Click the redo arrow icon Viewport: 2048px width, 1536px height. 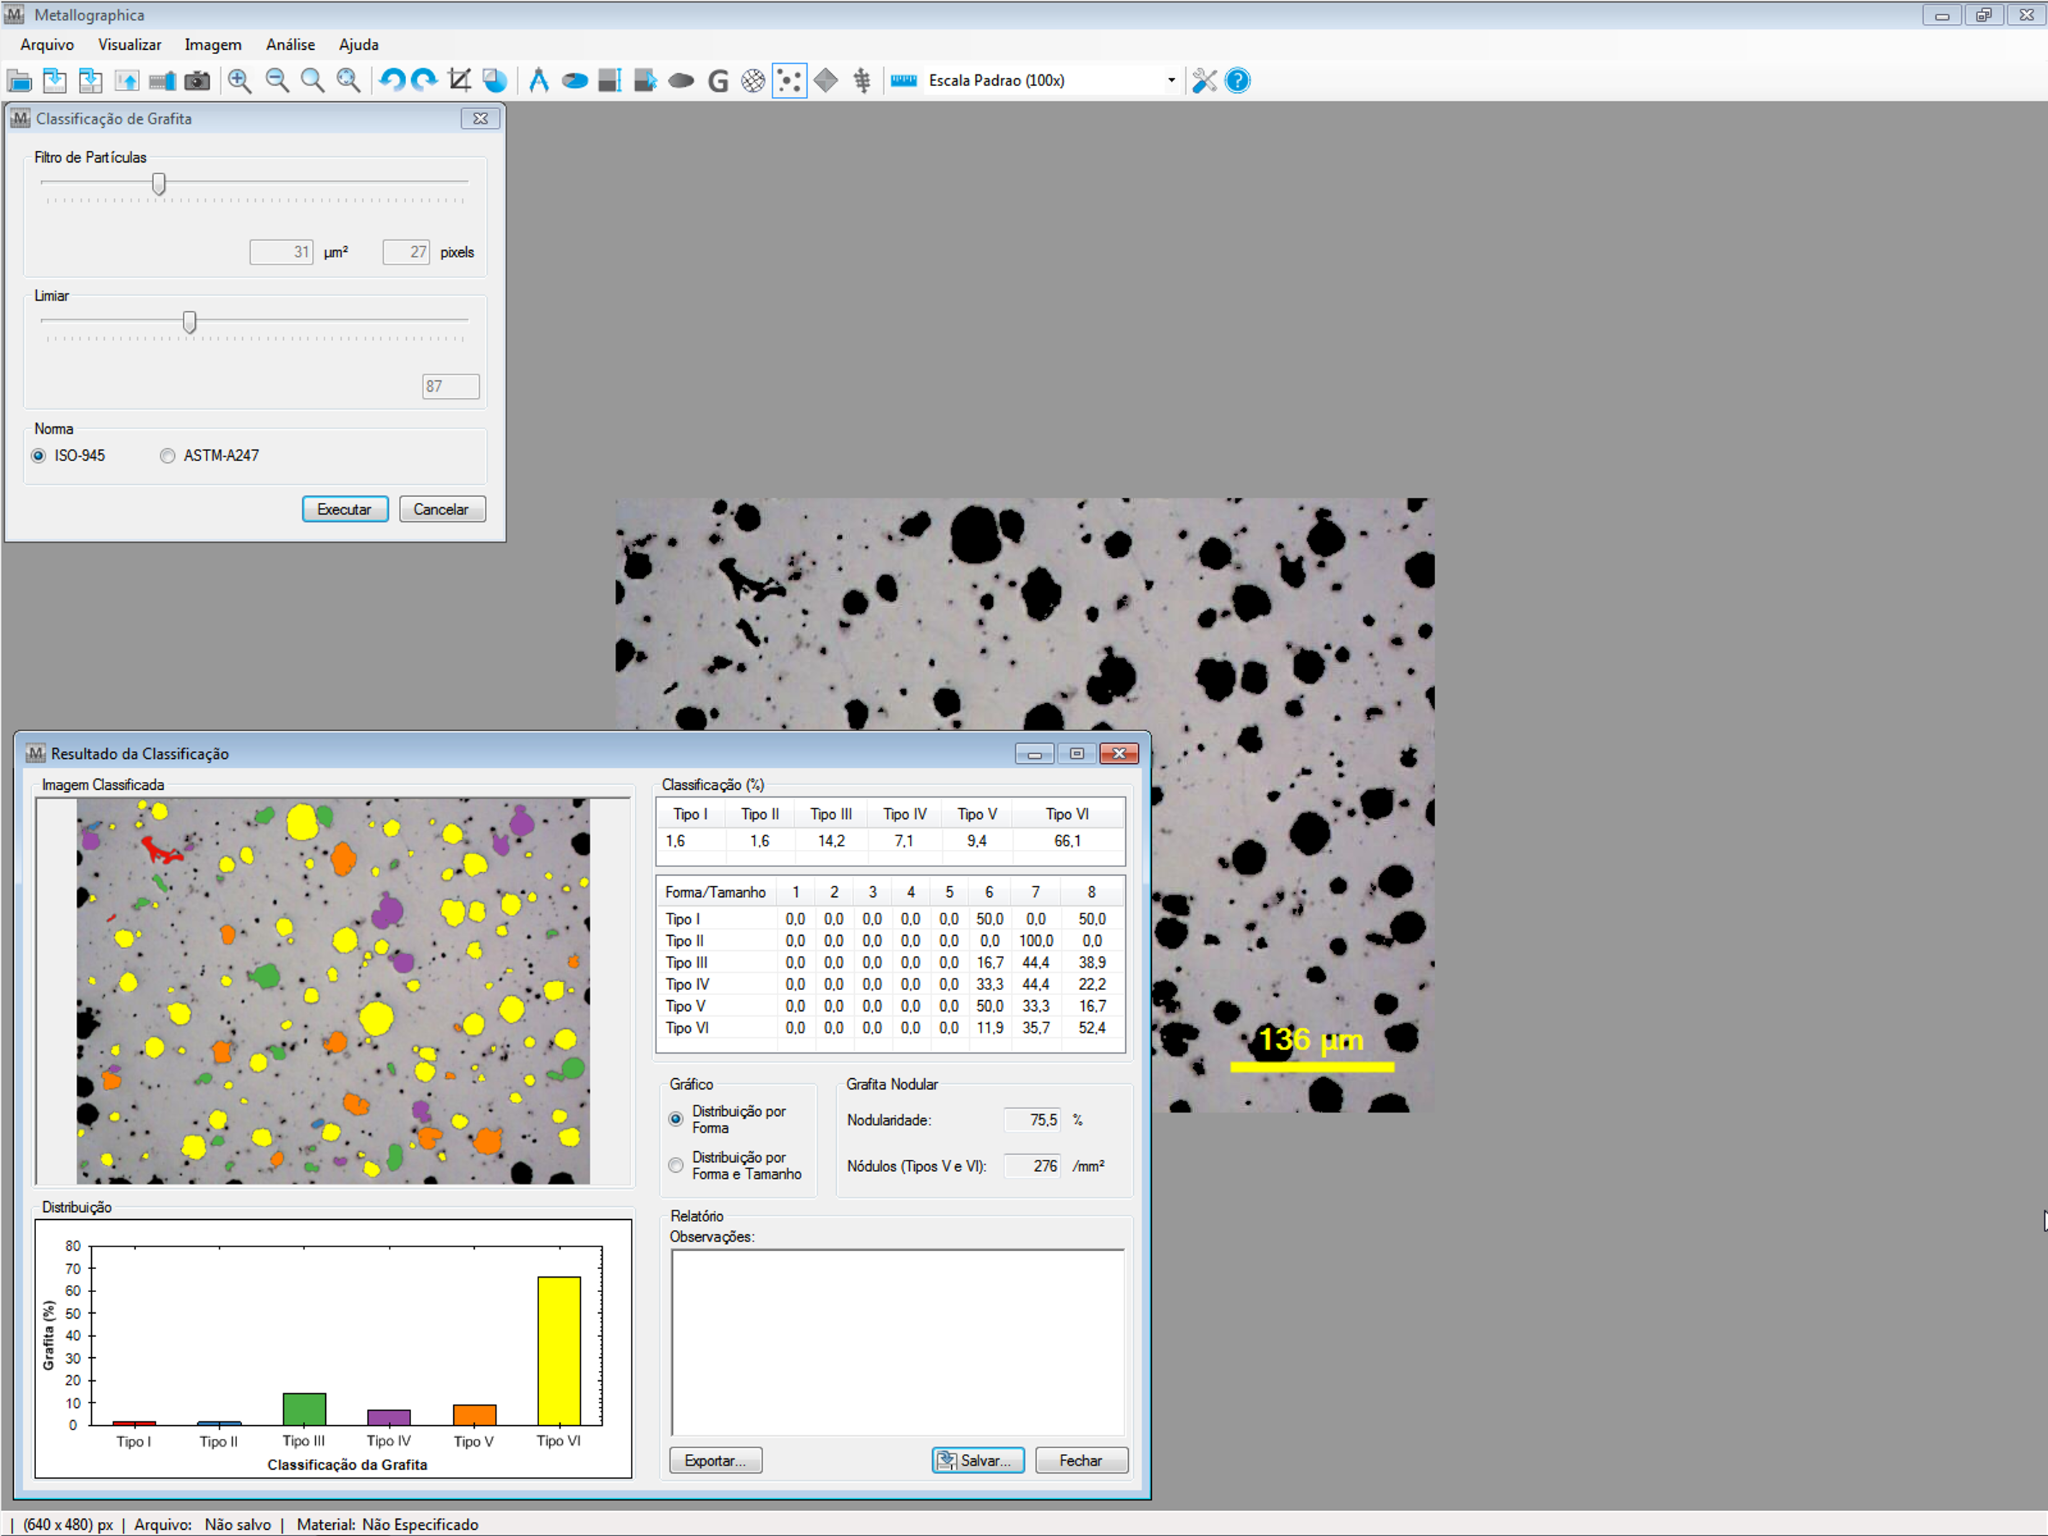tap(425, 81)
